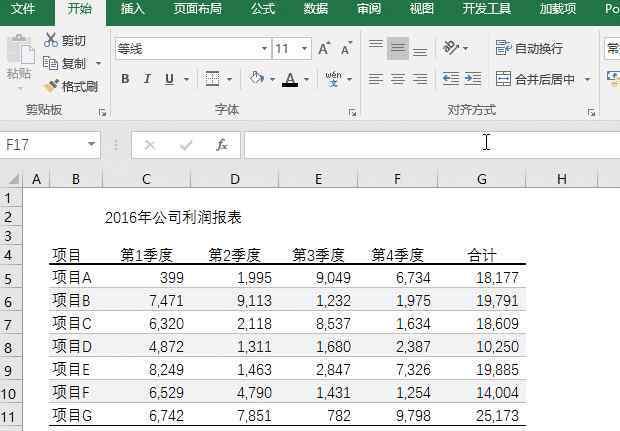This screenshot has width=620, height=431.
Task: Open font color dropdown arrow
Action: point(306,79)
